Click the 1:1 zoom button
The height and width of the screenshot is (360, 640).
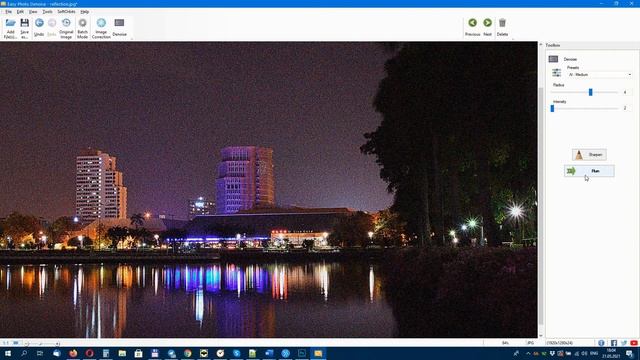pyautogui.click(x=5, y=343)
